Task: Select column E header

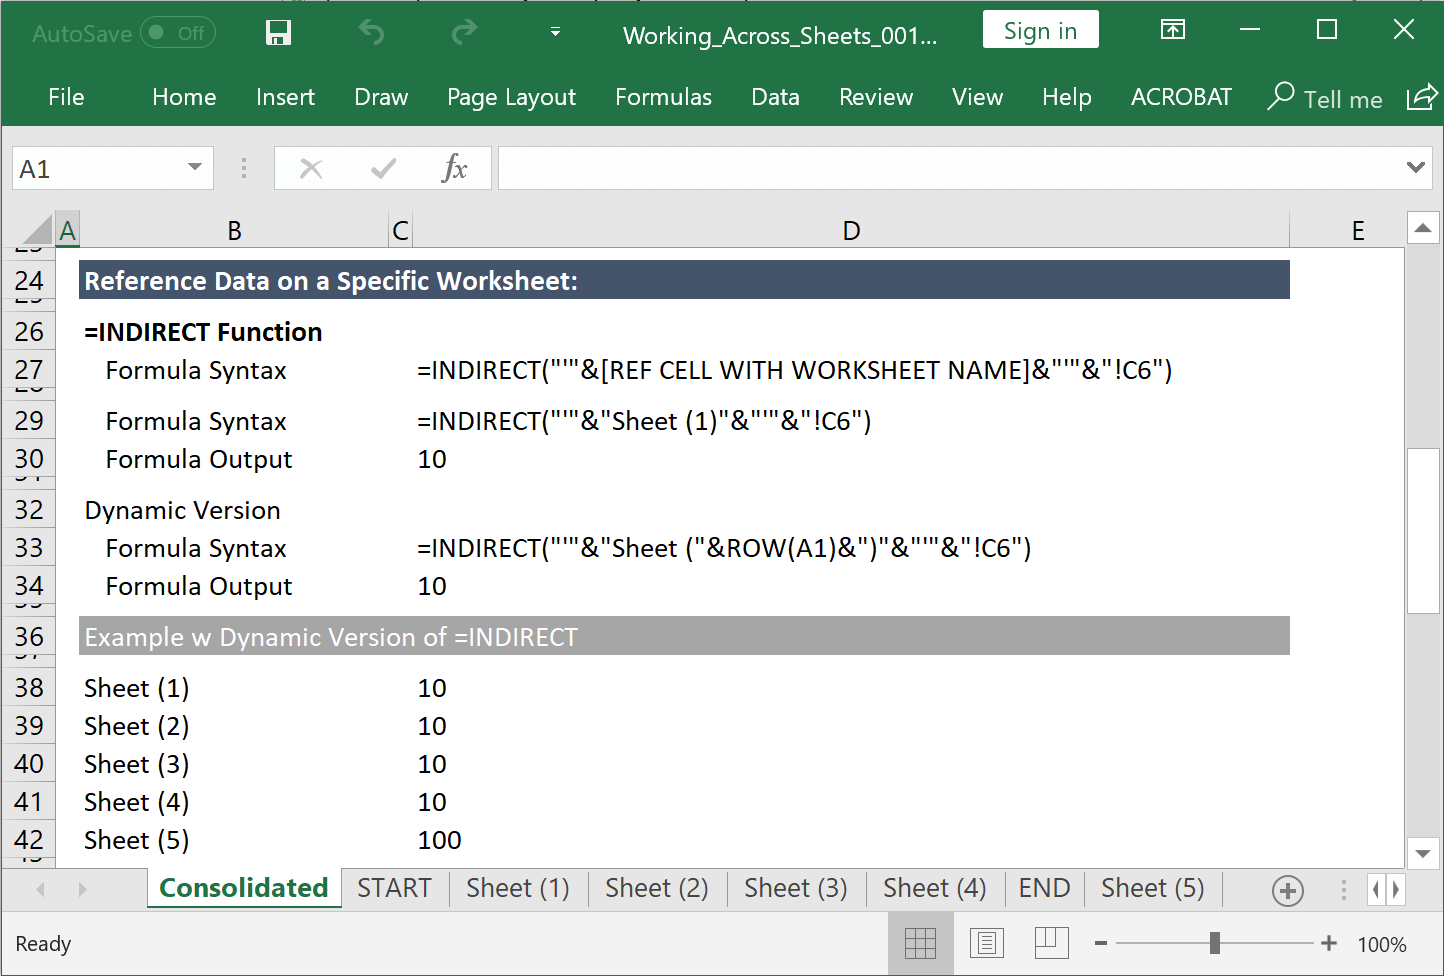Action: (x=1358, y=231)
